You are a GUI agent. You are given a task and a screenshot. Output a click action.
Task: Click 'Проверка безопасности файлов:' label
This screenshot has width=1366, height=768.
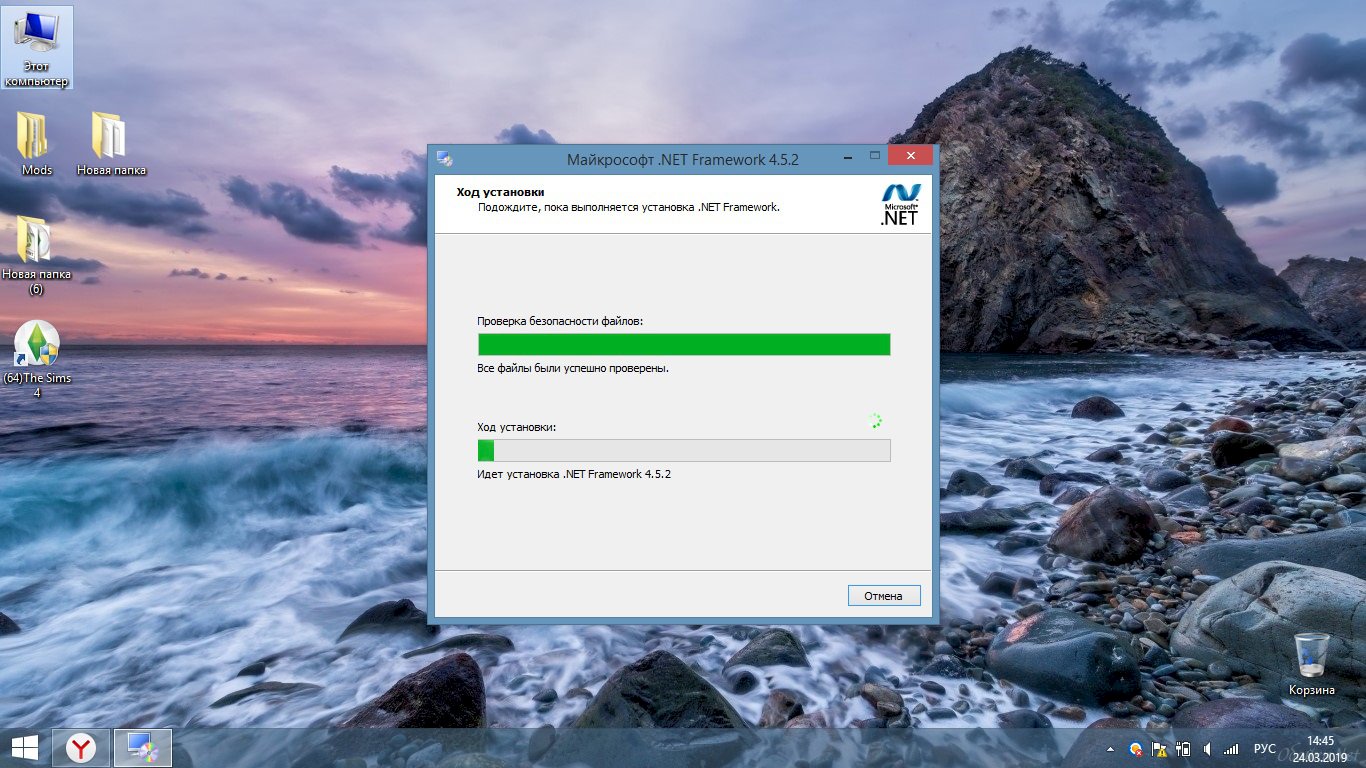point(560,322)
